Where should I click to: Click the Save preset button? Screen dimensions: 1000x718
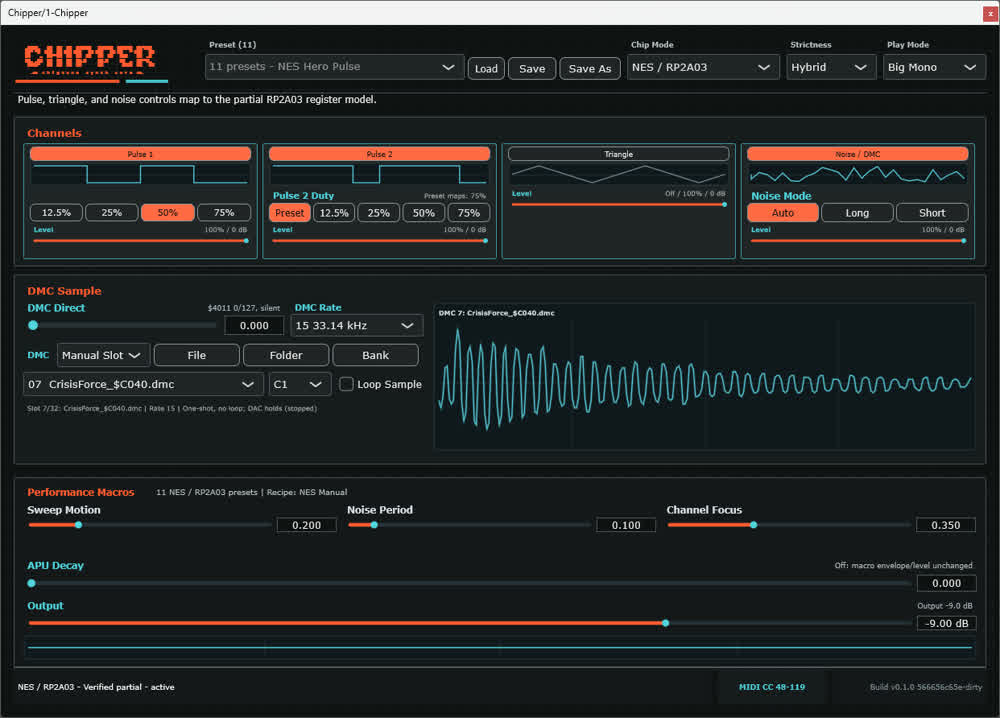[x=532, y=68]
